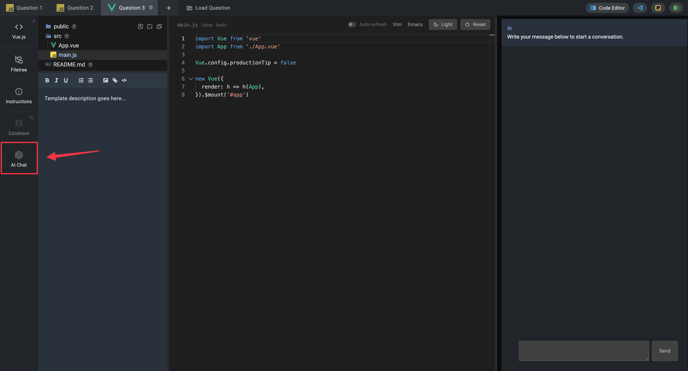Fold the code block at line 6
Screen dimensions: 688x371
coord(191,79)
